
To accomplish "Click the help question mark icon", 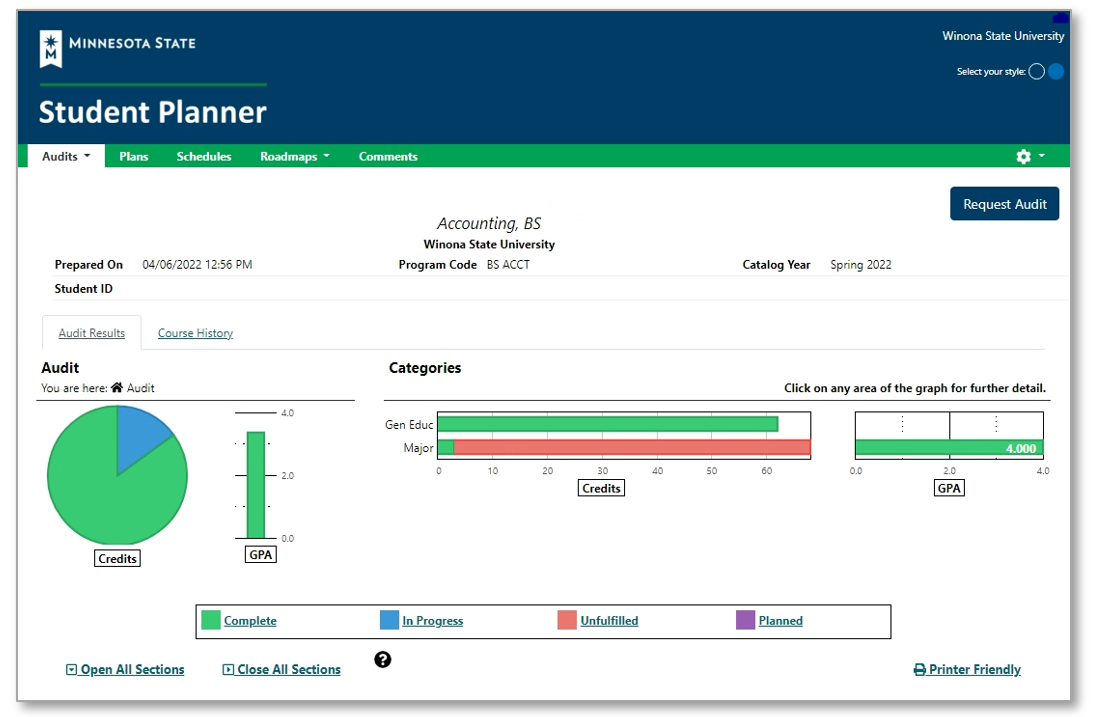I will click(x=382, y=659).
